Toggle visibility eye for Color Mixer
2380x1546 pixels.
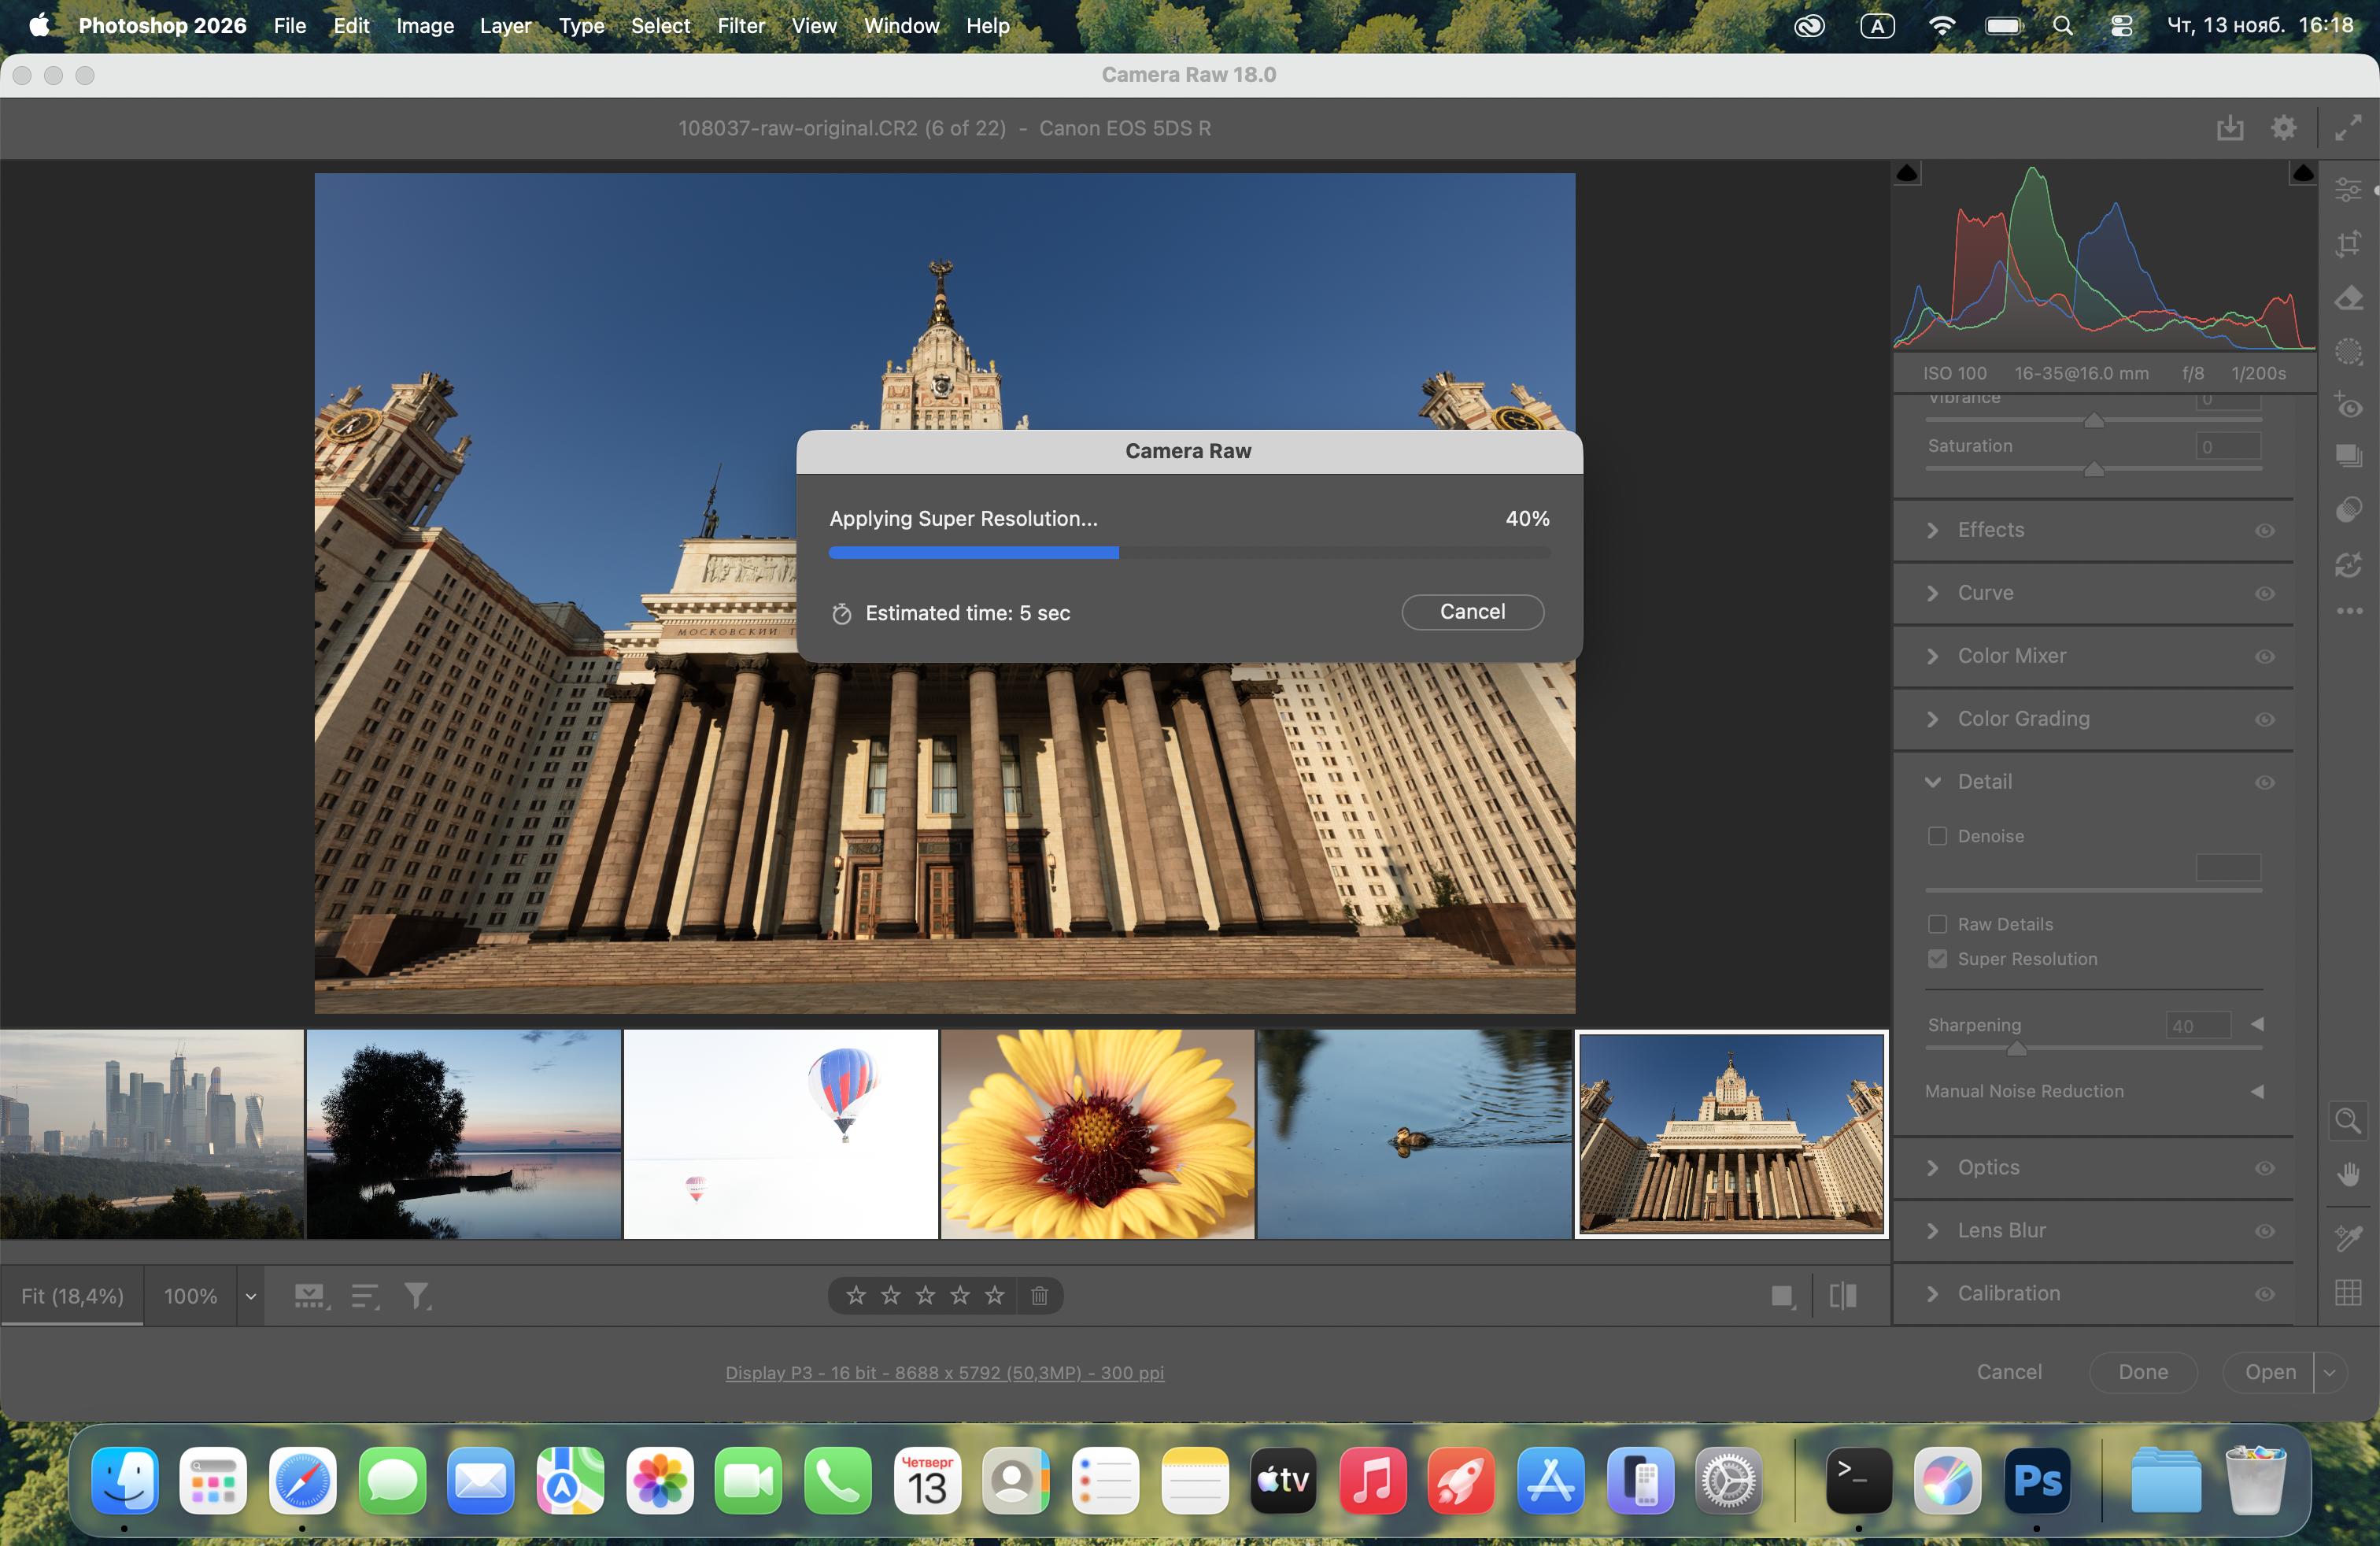tap(2264, 656)
